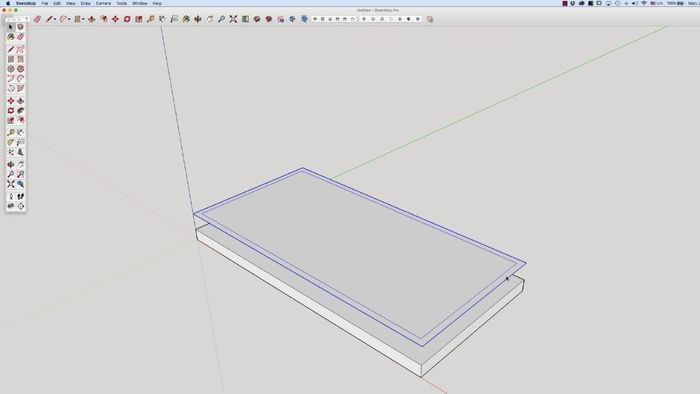Open the Tools menu
Viewport: 700px width, 394px height.
[121, 3]
